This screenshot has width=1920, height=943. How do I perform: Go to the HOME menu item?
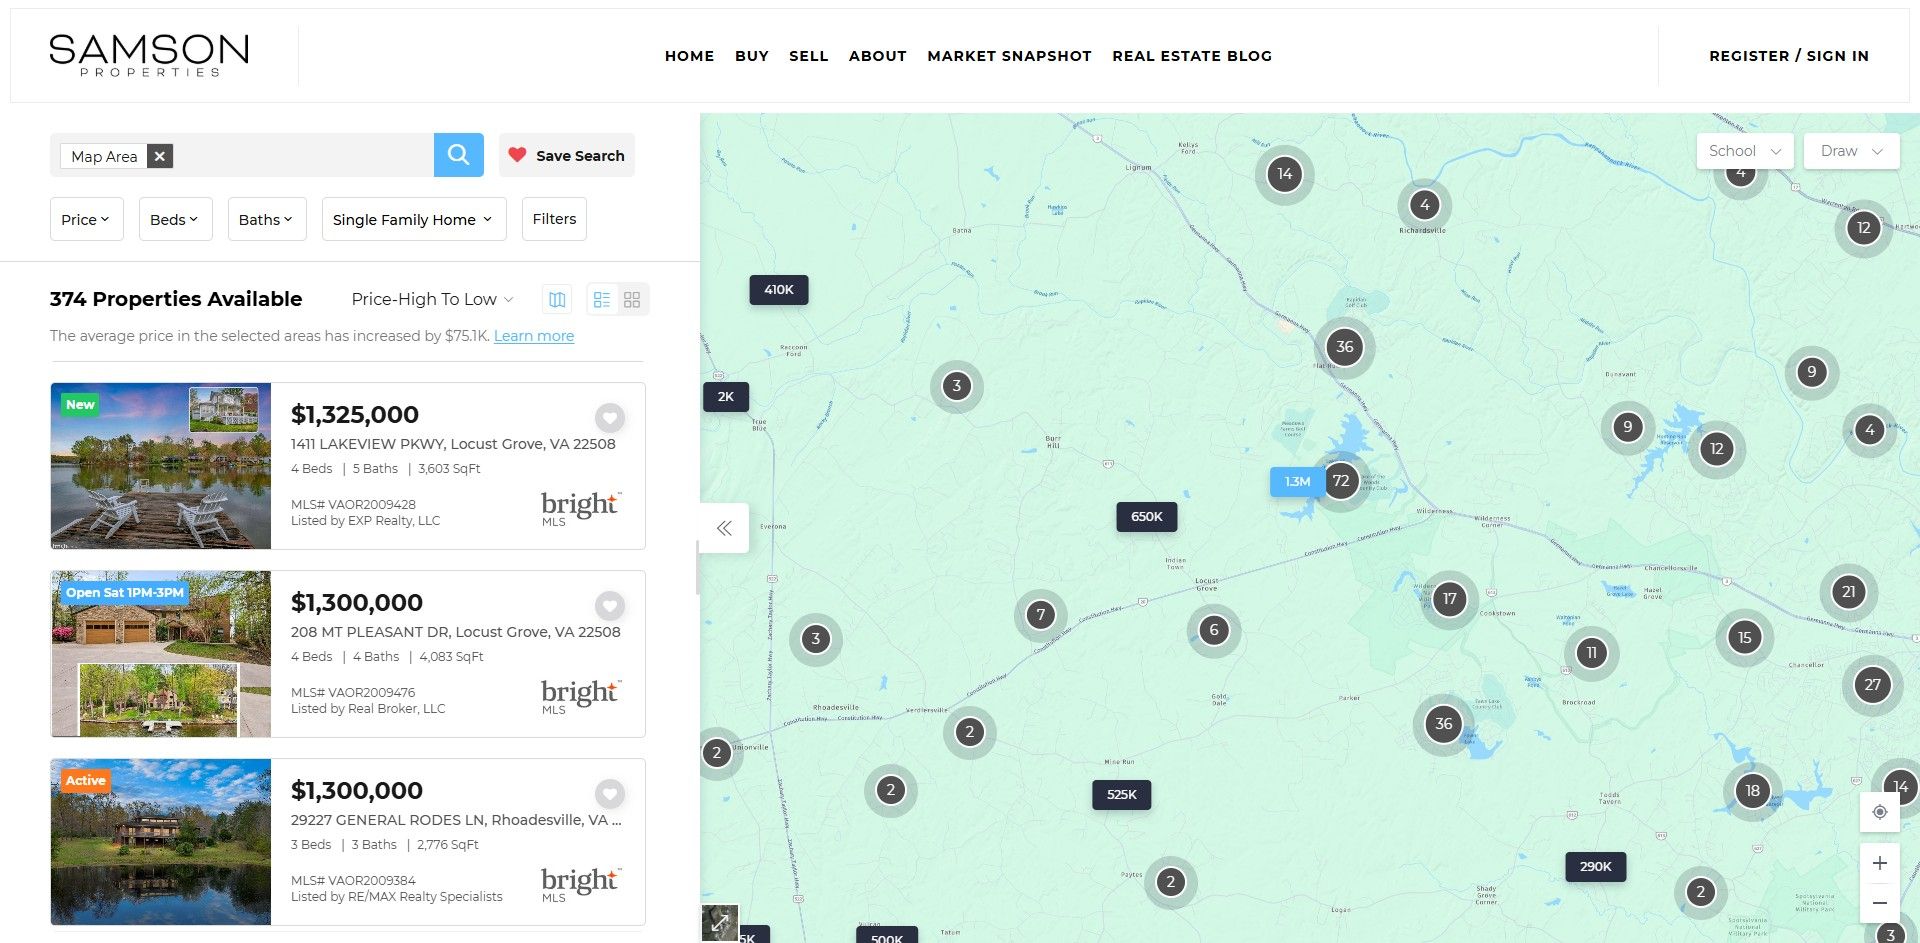point(690,56)
